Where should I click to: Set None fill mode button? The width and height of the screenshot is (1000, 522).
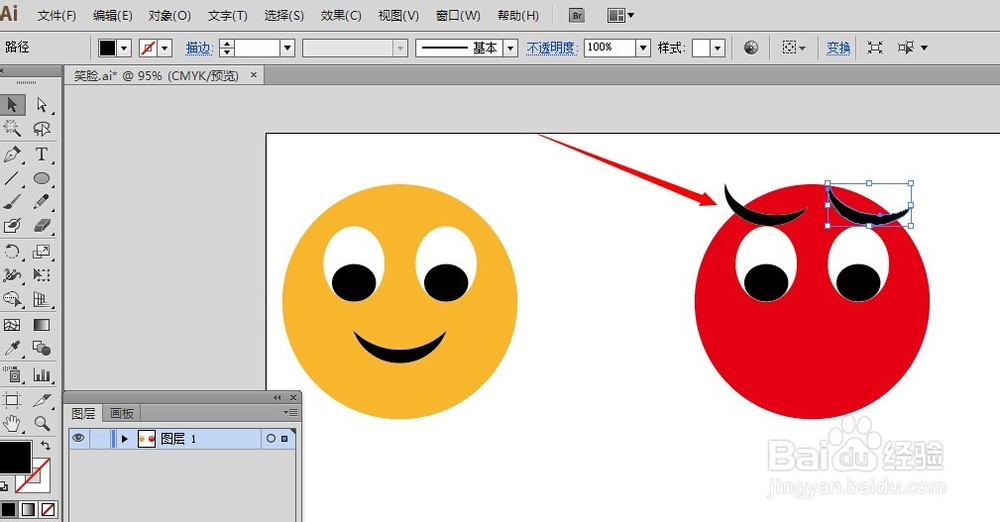pyautogui.click(x=48, y=509)
